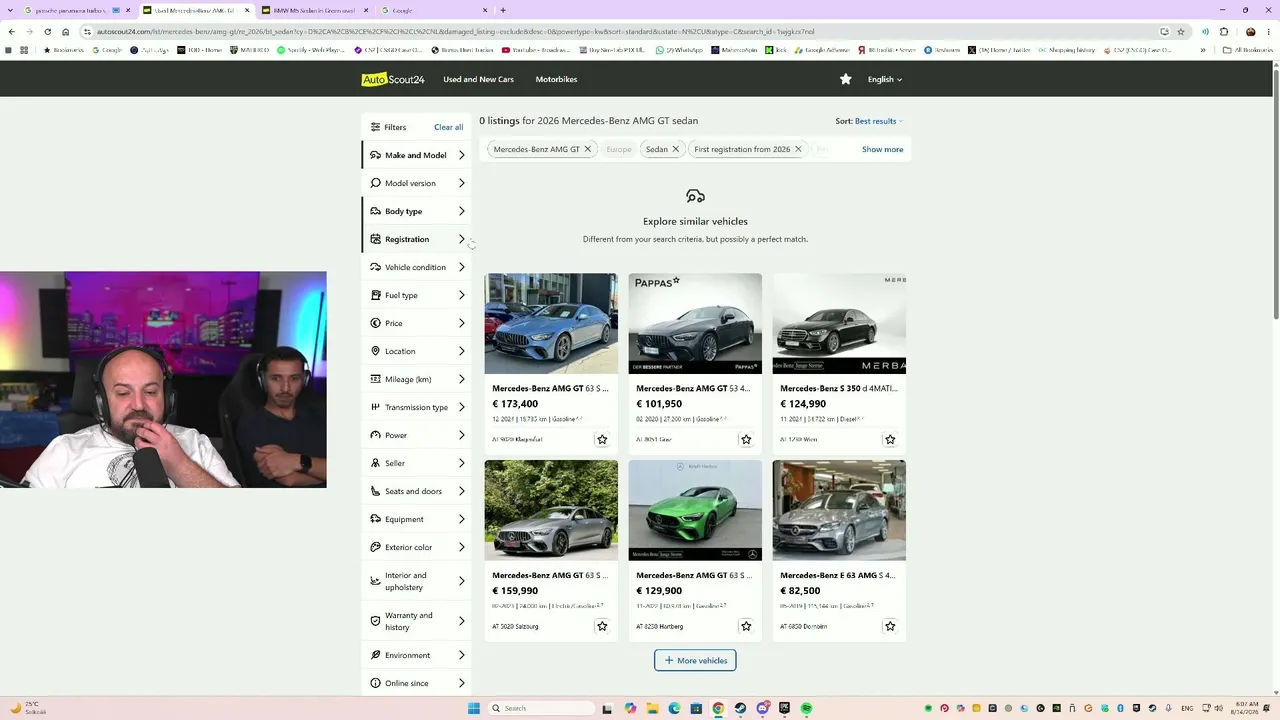
Task: Expand the Registration filter
Action: pyautogui.click(x=416, y=239)
